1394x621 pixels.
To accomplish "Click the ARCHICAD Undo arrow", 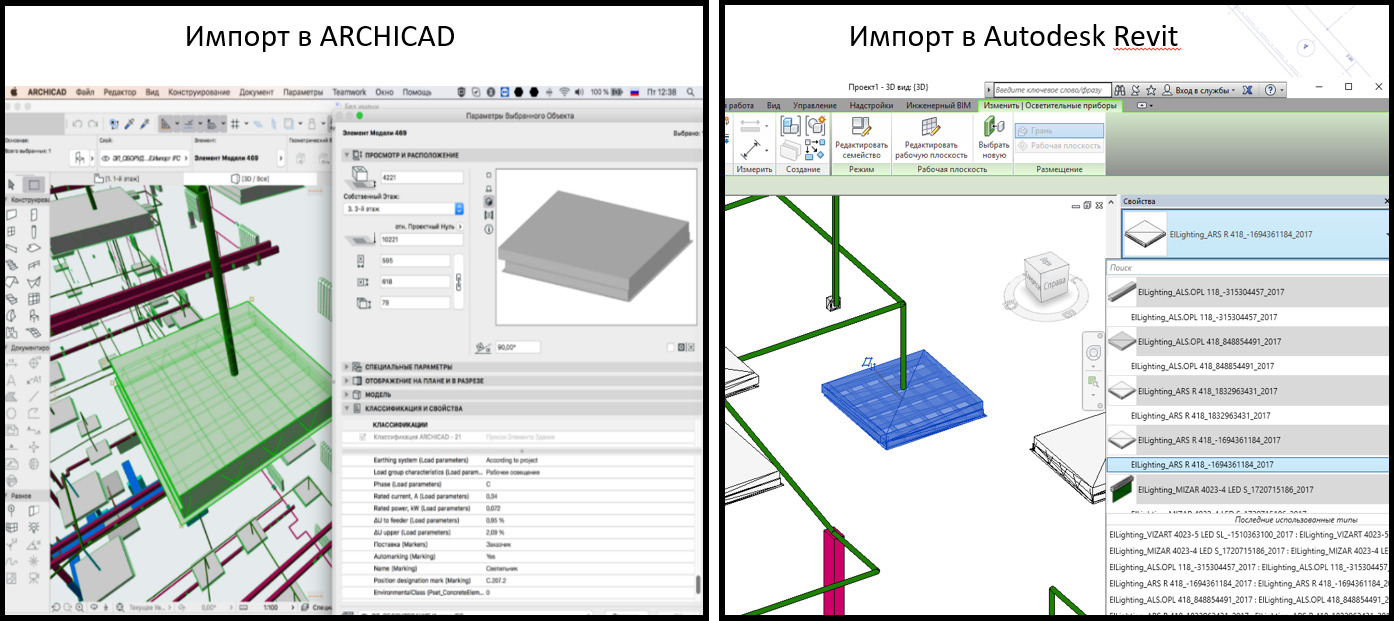I will [x=79, y=124].
